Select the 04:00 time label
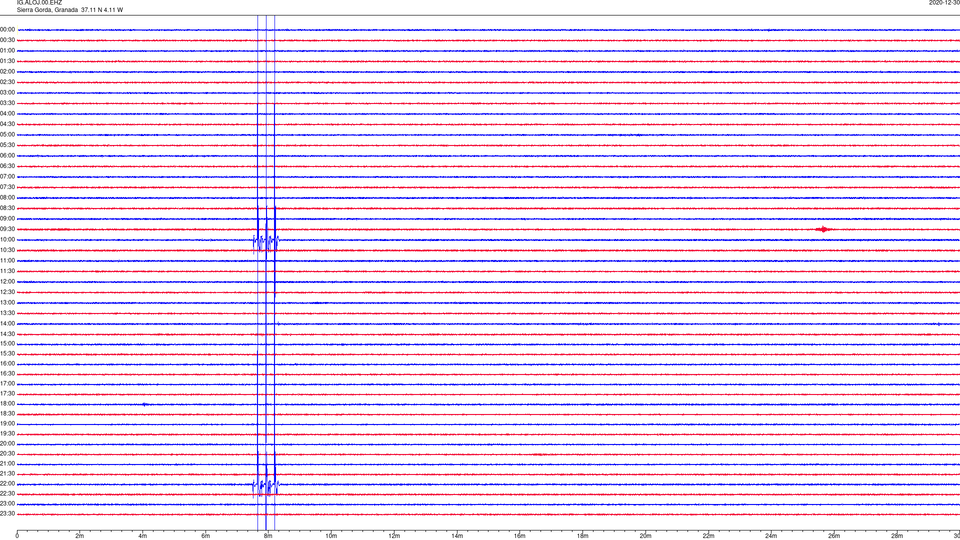Screen dimensions: 960x540 (7, 114)
